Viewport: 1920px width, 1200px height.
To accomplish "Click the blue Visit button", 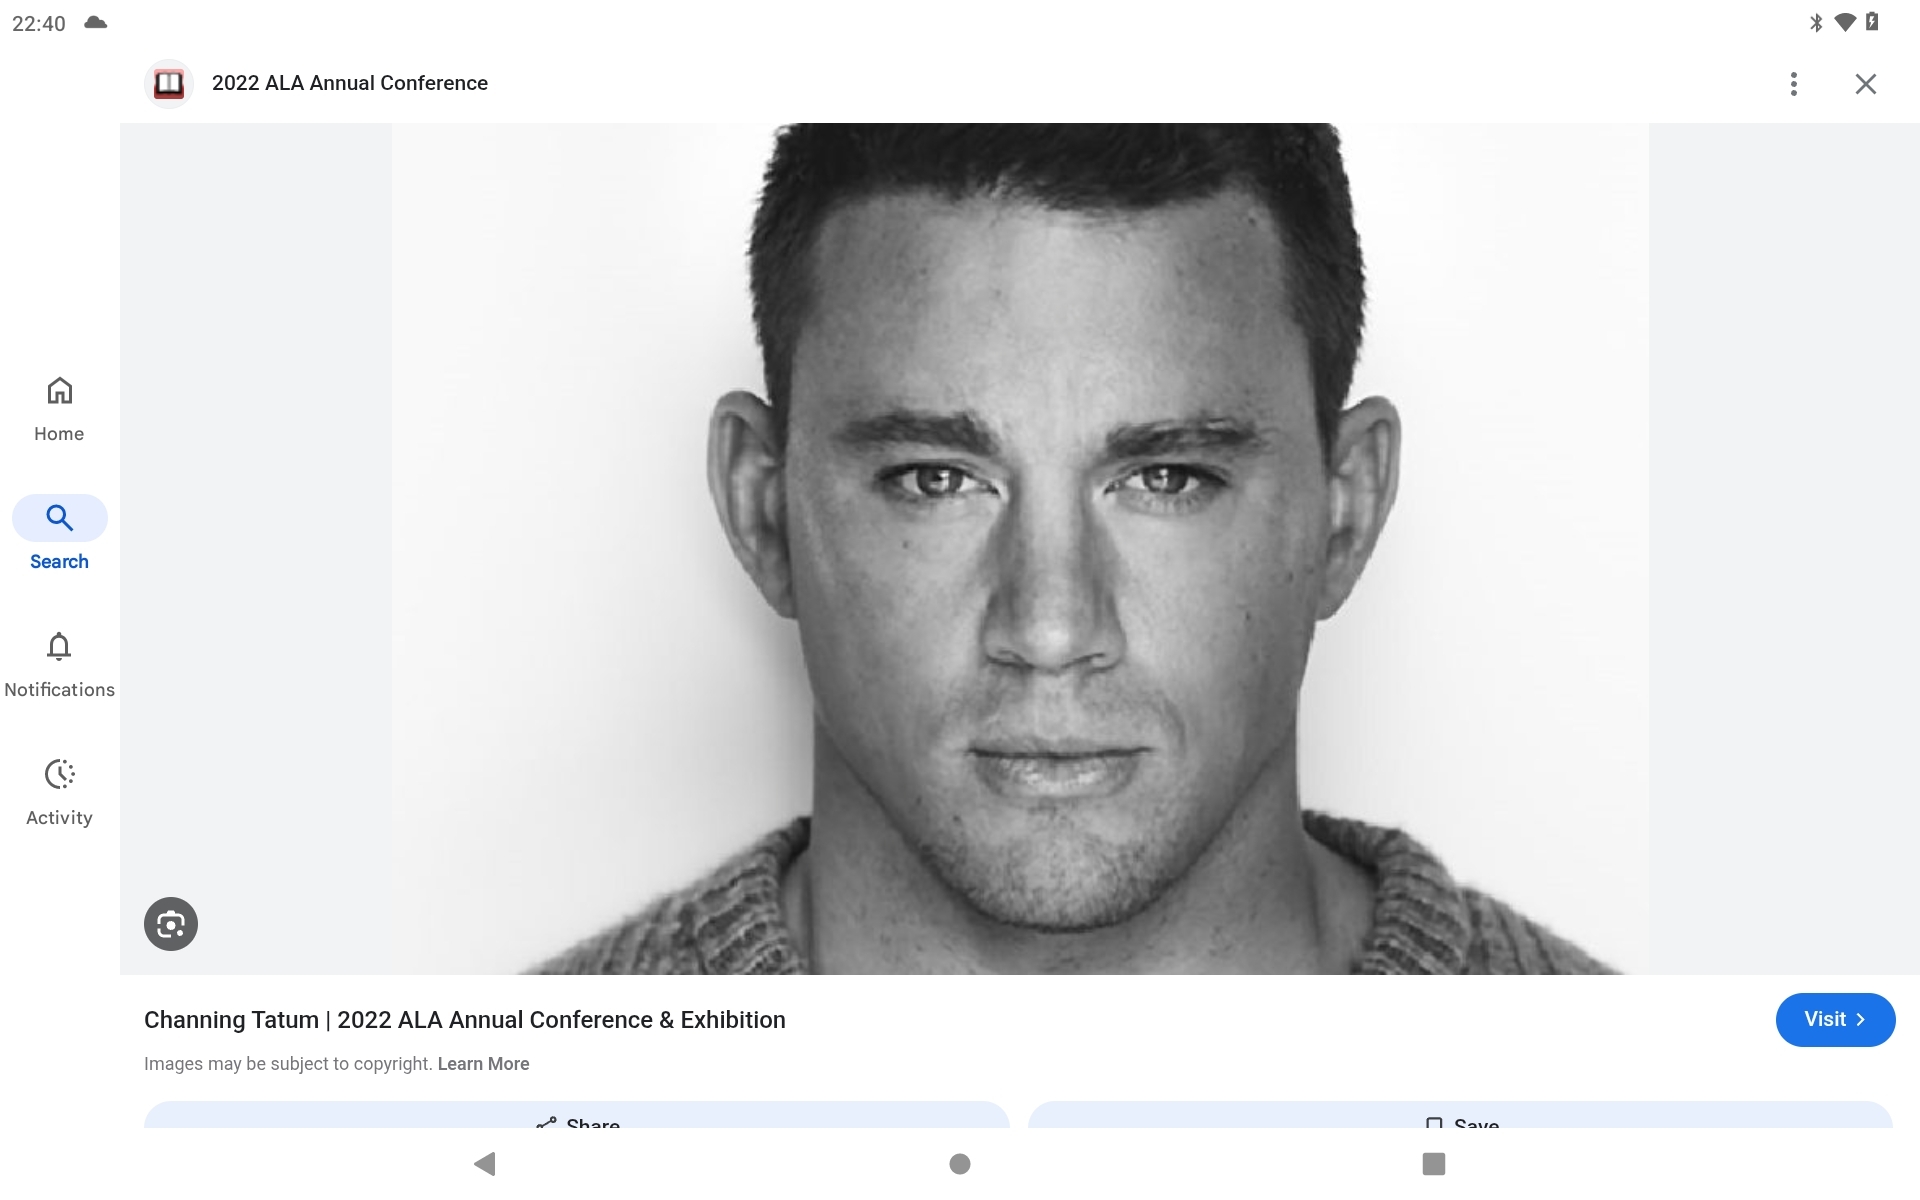I will click(x=1835, y=1020).
